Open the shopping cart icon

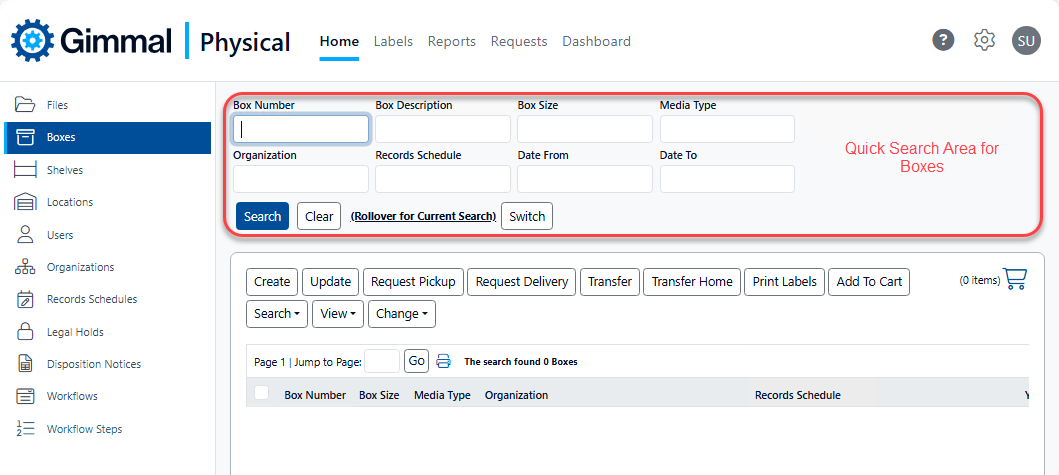click(1015, 279)
